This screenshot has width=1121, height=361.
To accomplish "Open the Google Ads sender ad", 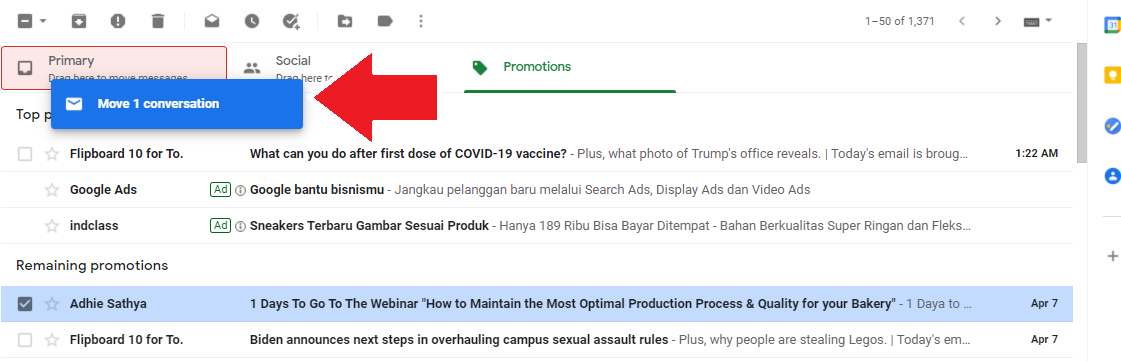I will pyautogui.click(x=104, y=190).
